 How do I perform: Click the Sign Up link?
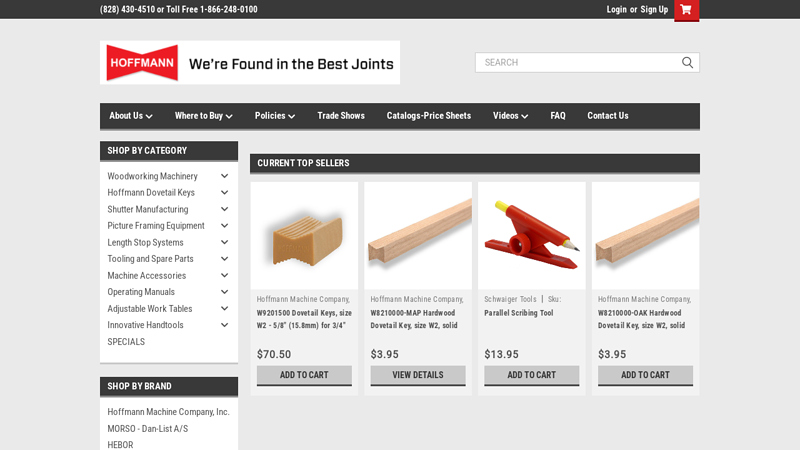click(654, 10)
